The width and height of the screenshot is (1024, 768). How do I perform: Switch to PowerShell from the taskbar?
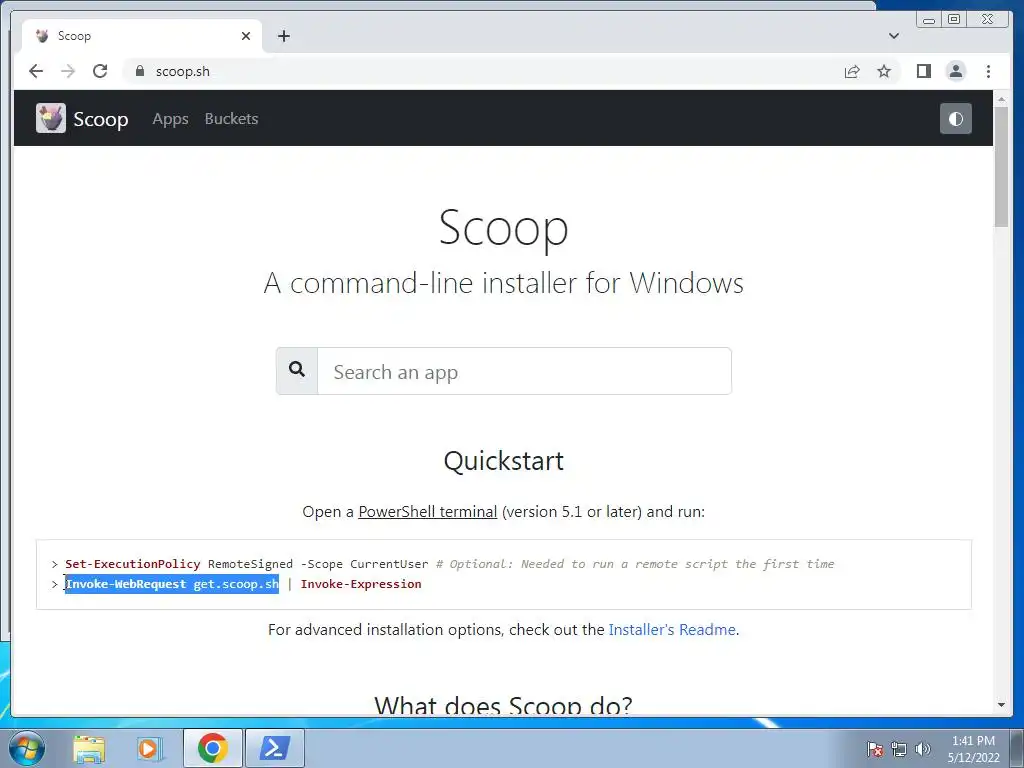tap(274, 748)
